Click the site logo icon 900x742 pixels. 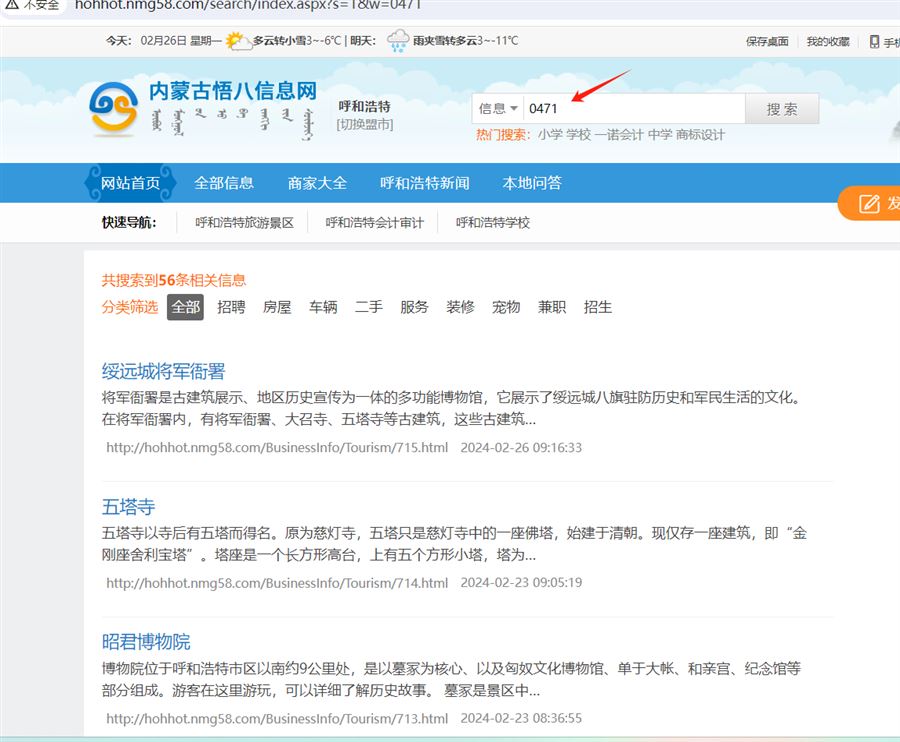[x=112, y=108]
